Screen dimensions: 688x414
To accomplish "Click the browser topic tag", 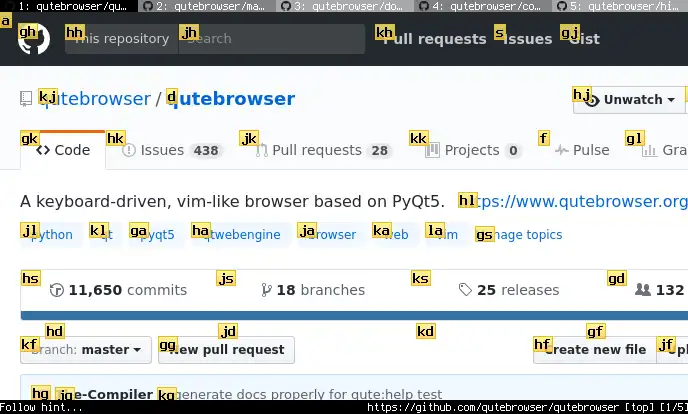I will (x=330, y=235).
